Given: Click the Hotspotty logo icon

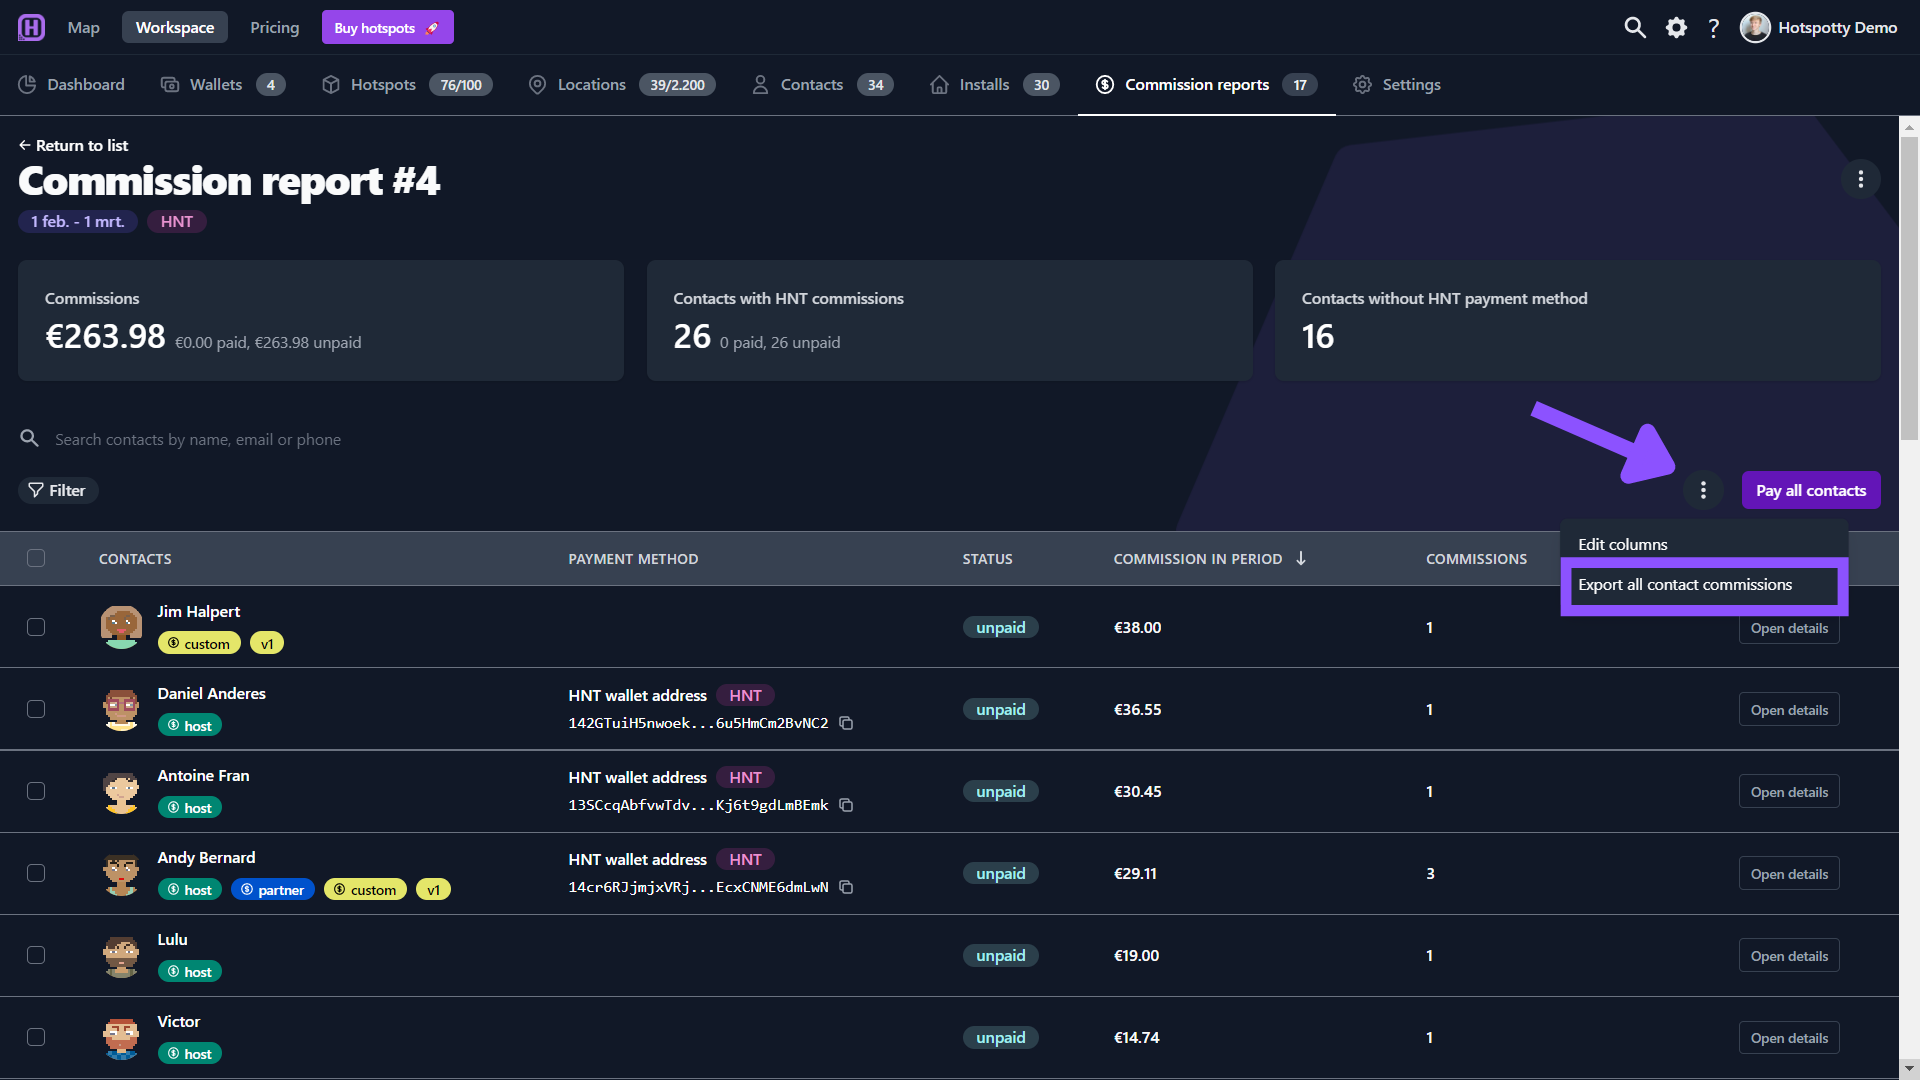Looking at the screenshot, I should 31,27.
